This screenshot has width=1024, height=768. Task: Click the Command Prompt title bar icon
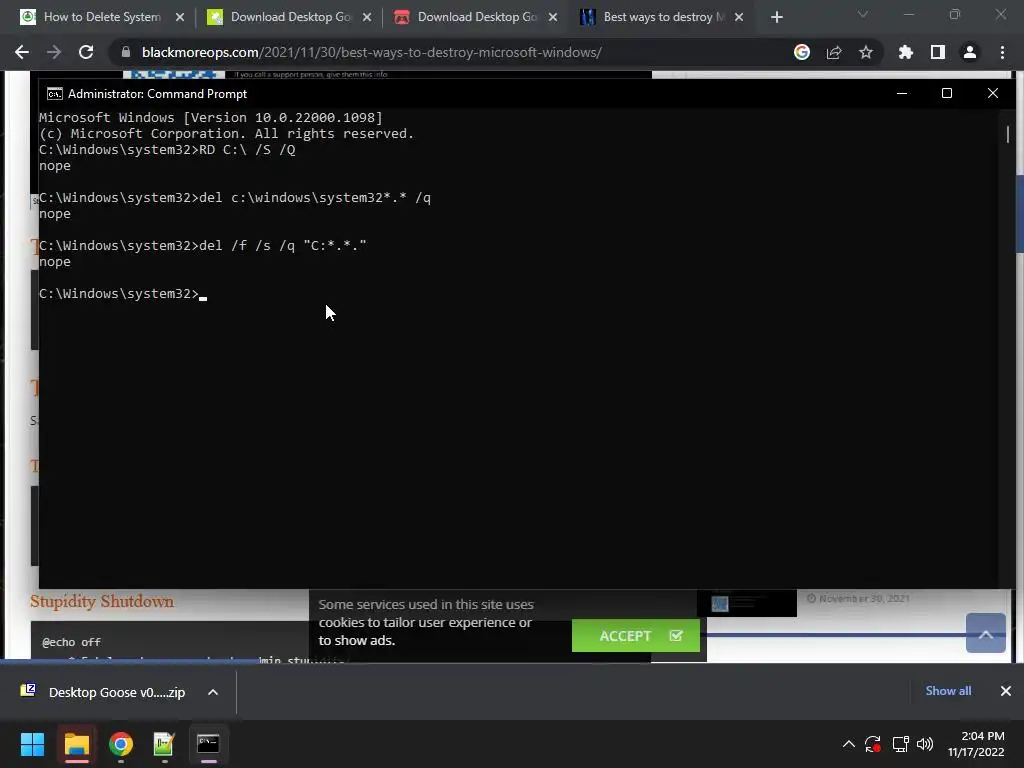tap(55, 94)
